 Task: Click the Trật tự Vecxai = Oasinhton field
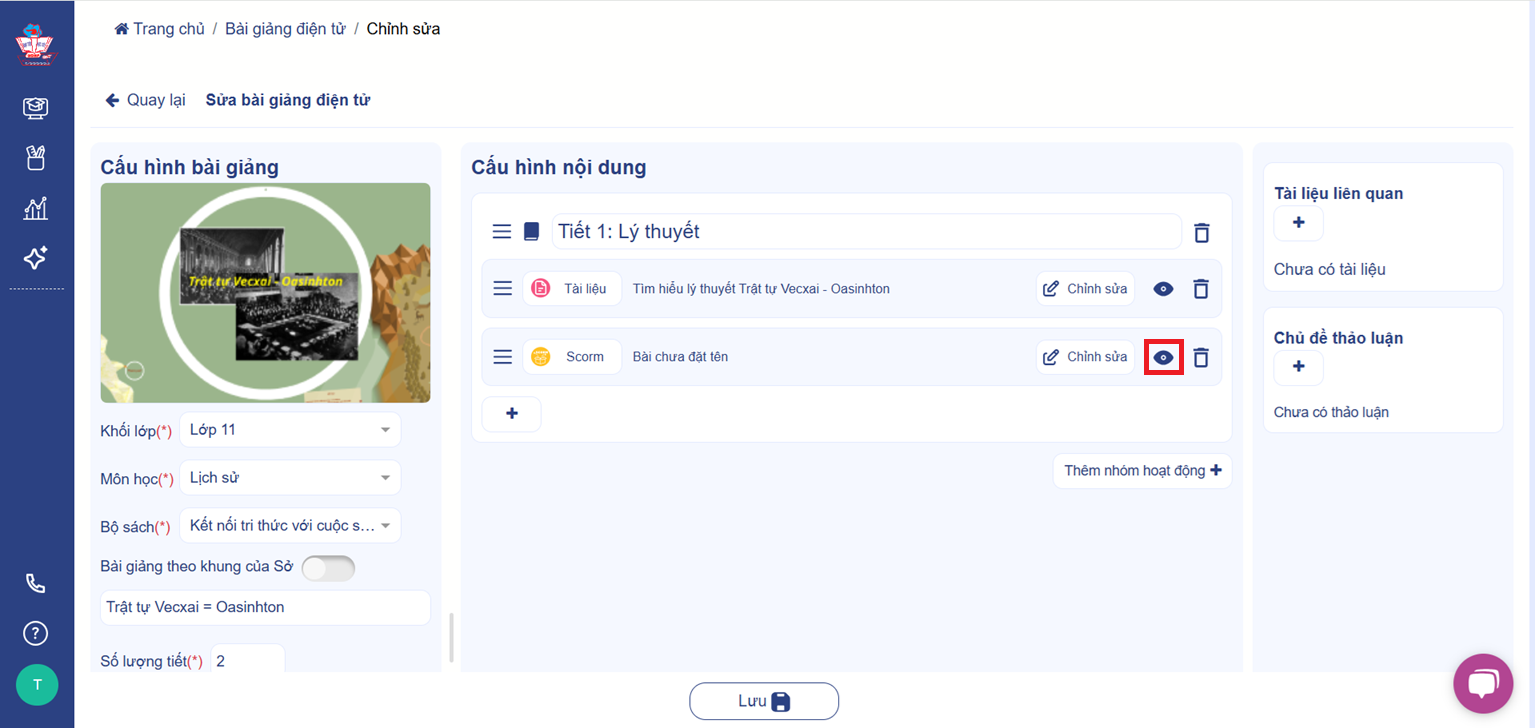click(266, 608)
